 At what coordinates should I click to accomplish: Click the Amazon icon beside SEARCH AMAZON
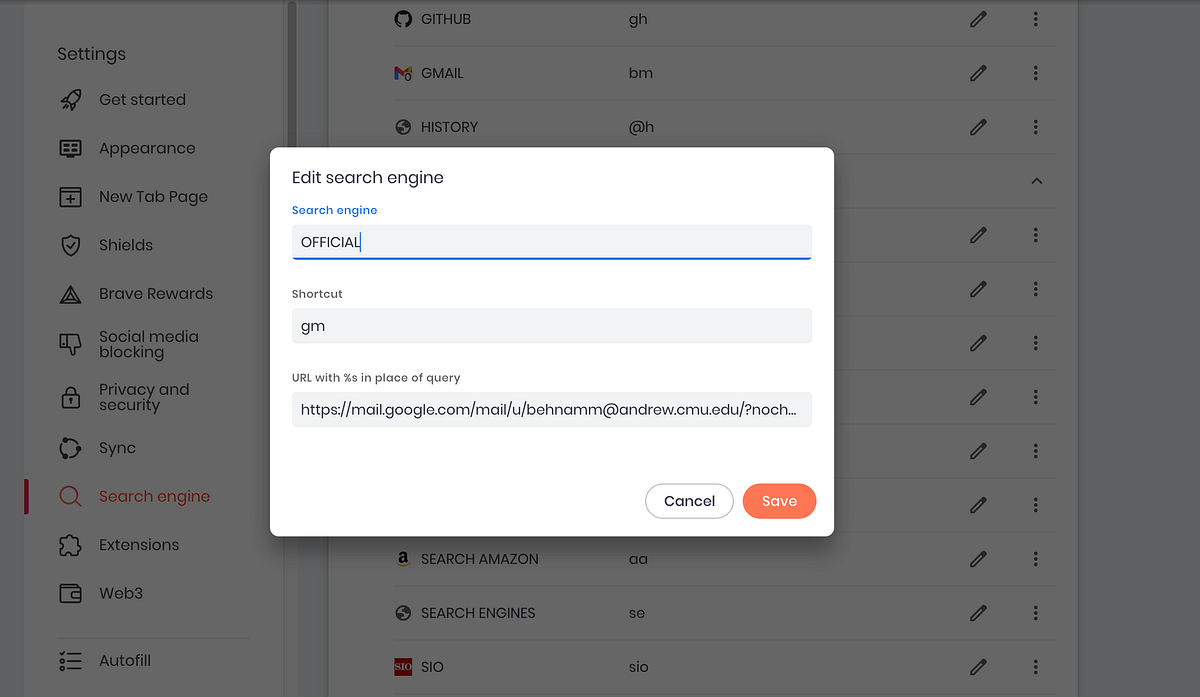[x=403, y=559]
